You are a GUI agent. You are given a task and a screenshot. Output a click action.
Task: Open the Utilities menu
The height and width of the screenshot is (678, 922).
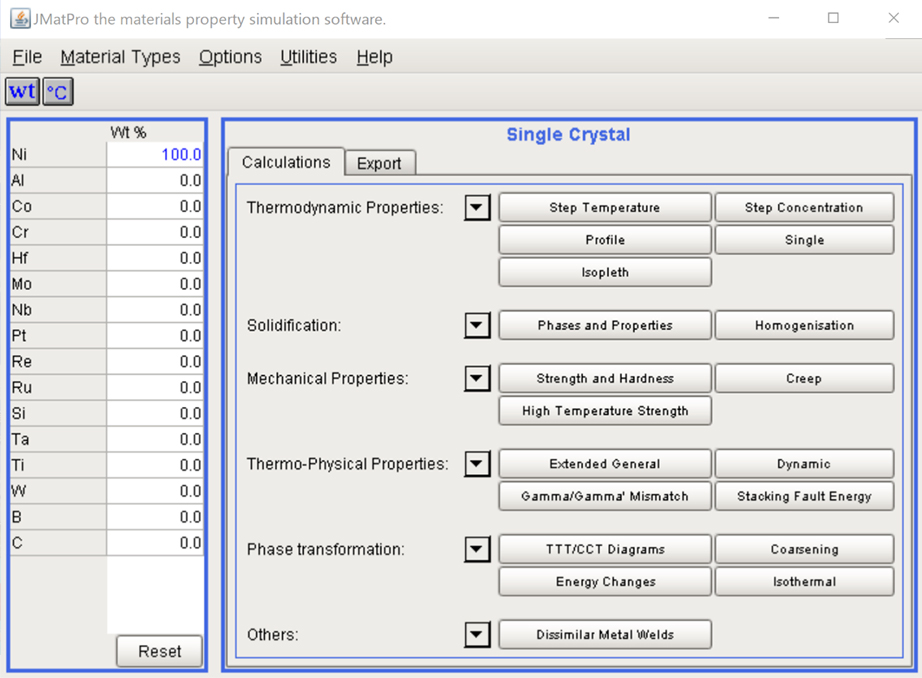(x=309, y=57)
